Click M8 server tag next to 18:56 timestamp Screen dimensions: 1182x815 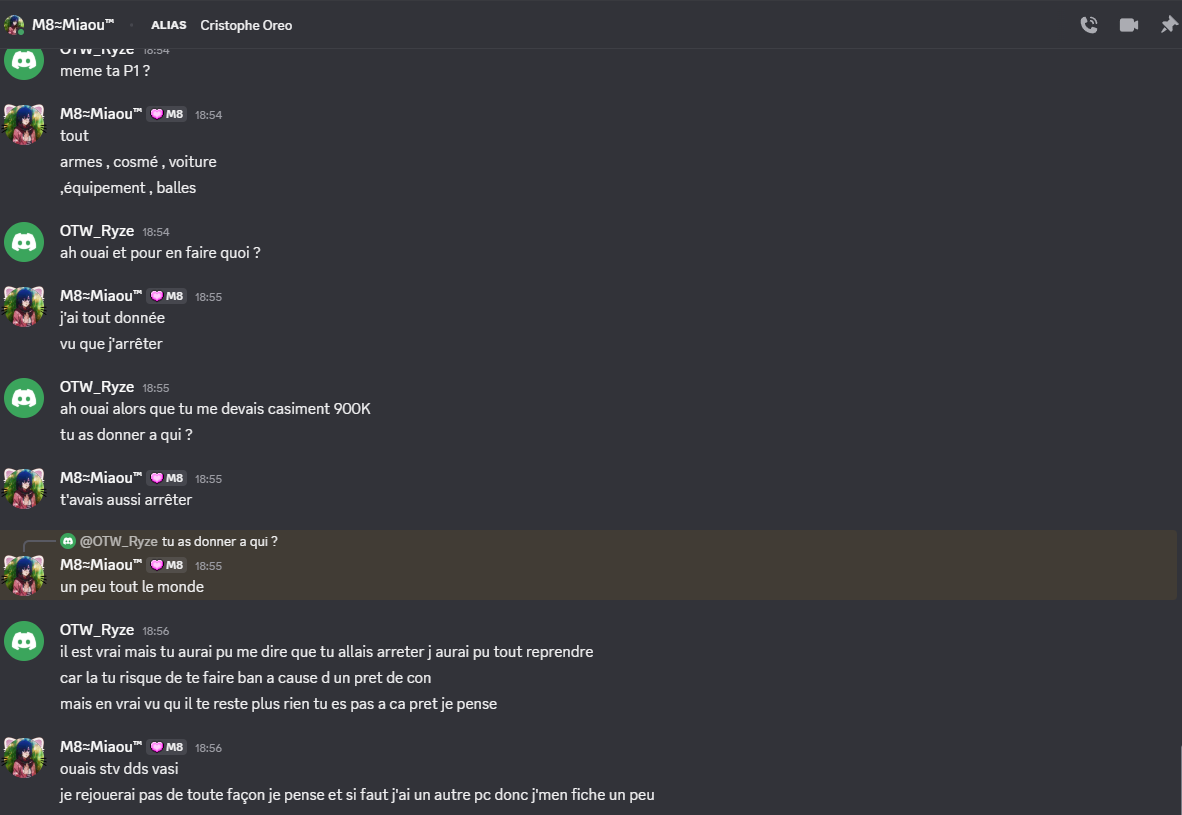click(x=167, y=747)
